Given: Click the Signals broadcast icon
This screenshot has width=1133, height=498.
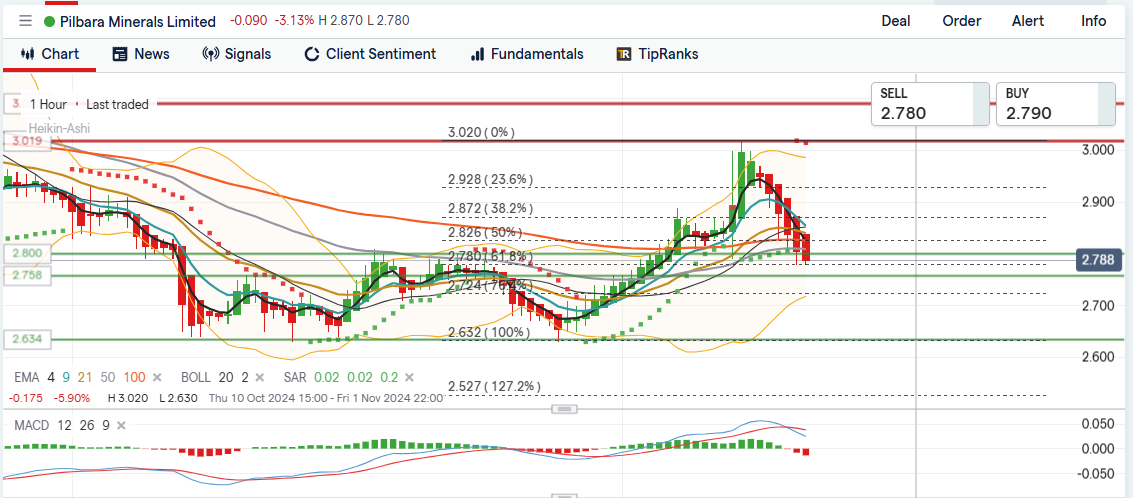Looking at the screenshot, I should 210,54.
